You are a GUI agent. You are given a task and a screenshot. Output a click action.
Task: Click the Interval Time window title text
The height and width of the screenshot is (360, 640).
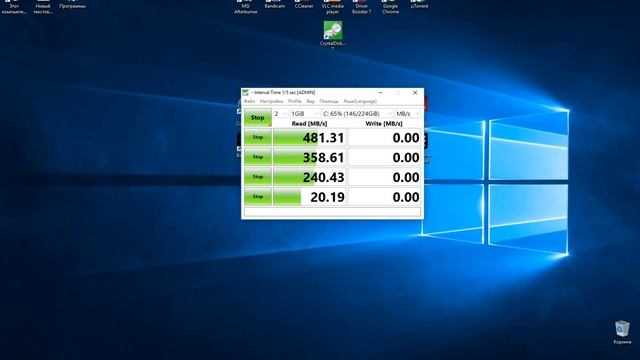[x=284, y=93]
